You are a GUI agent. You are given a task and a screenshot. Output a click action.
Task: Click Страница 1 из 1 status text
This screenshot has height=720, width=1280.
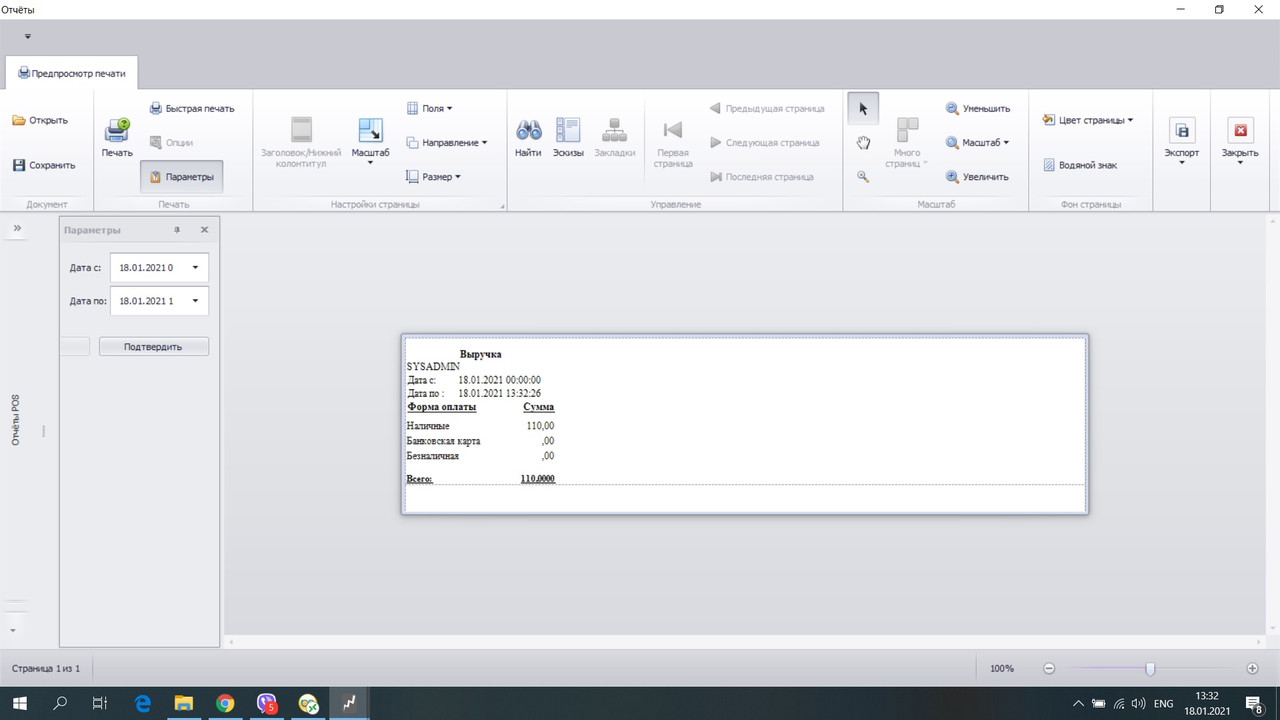point(46,668)
